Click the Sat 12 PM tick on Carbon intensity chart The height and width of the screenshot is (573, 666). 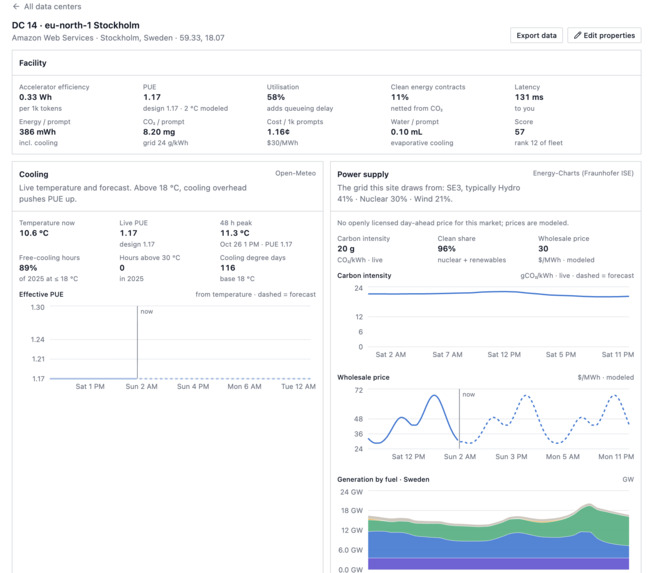point(504,355)
